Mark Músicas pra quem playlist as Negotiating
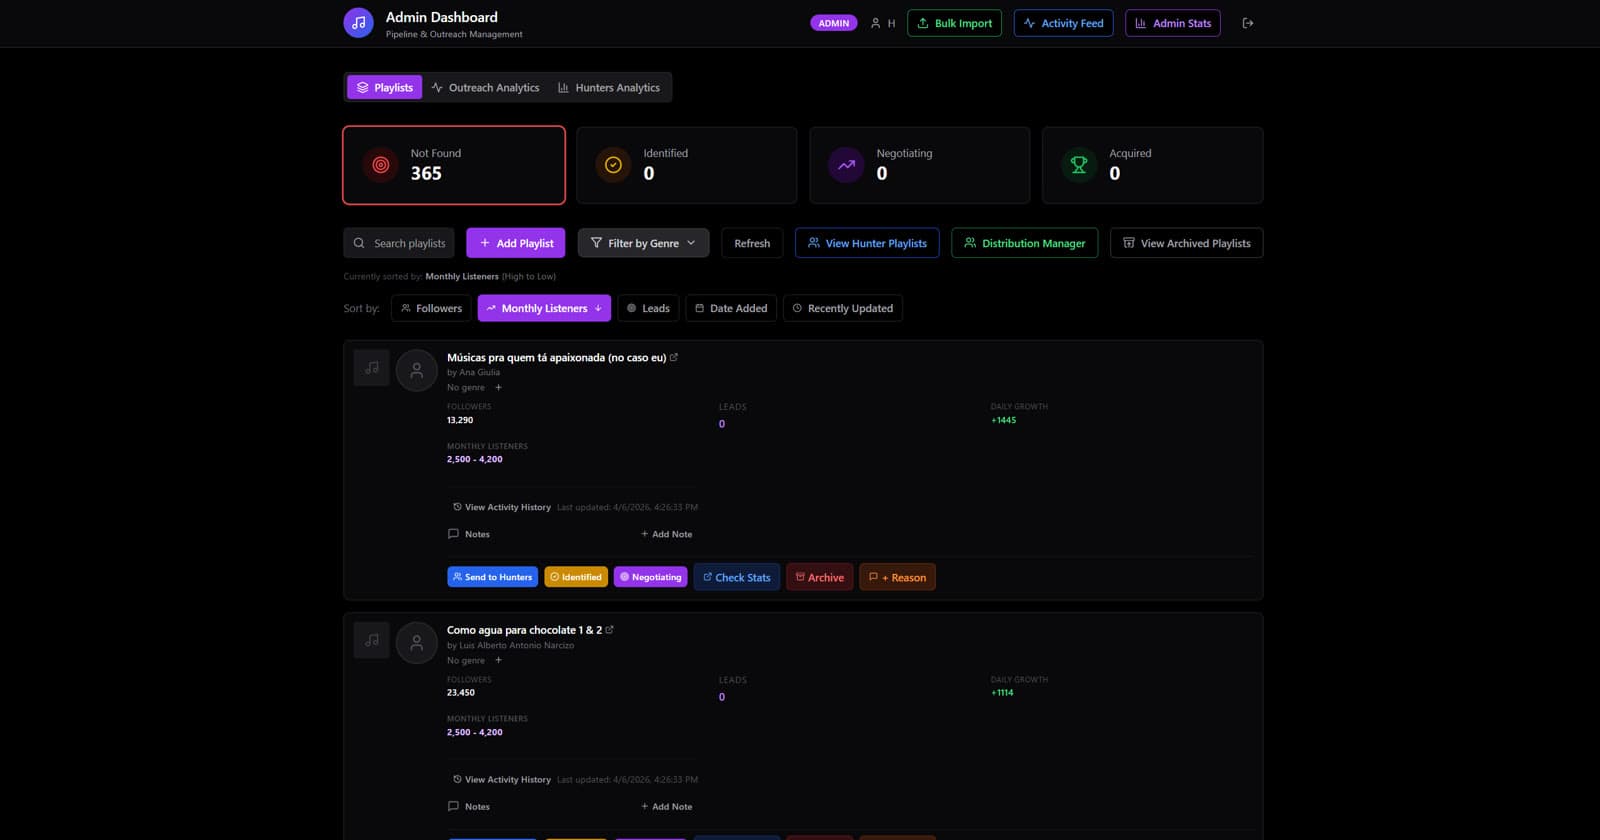 [x=650, y=577]
